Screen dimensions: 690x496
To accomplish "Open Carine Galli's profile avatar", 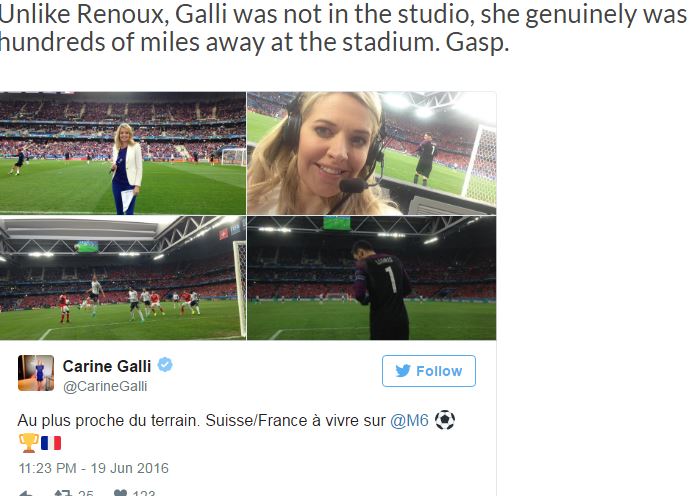I will 36,372.
